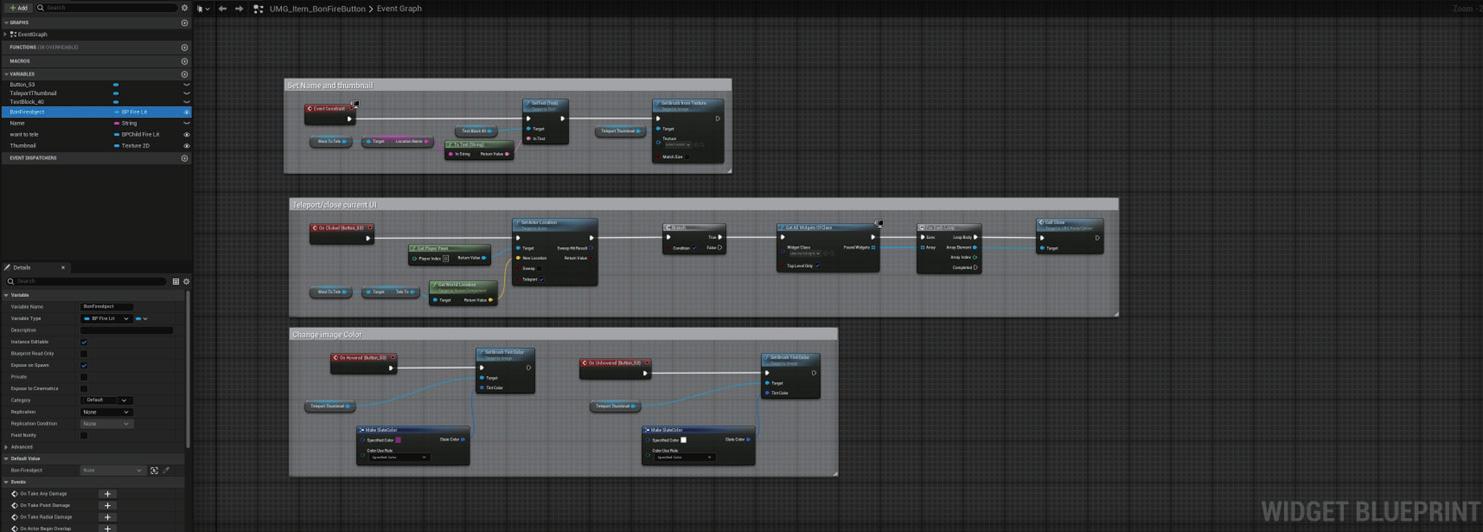Toggle Private checkbox

click(x=84, y=377)
